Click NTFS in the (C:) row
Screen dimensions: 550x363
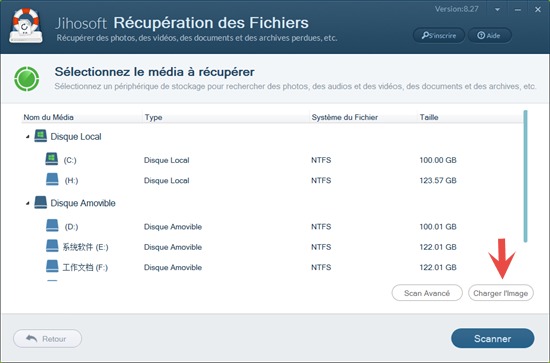321,160
